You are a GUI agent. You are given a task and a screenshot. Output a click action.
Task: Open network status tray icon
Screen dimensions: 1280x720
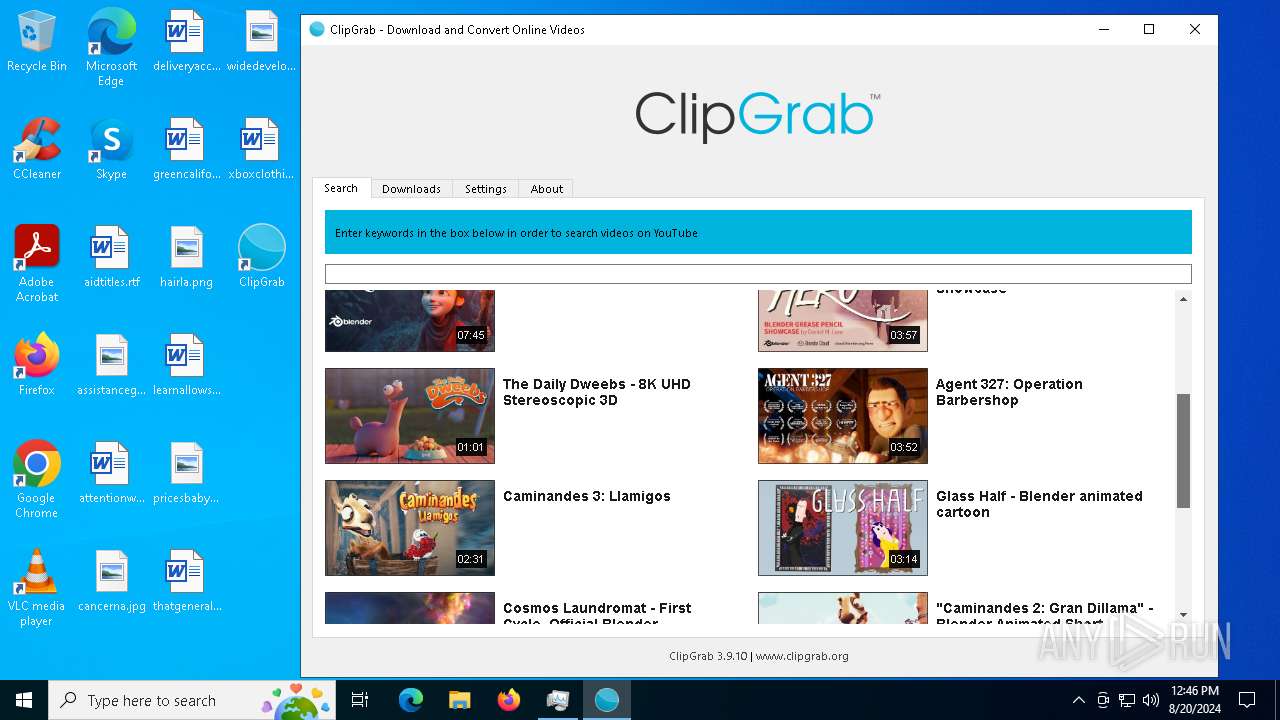pyautogui.click(x=1127, y=700)
